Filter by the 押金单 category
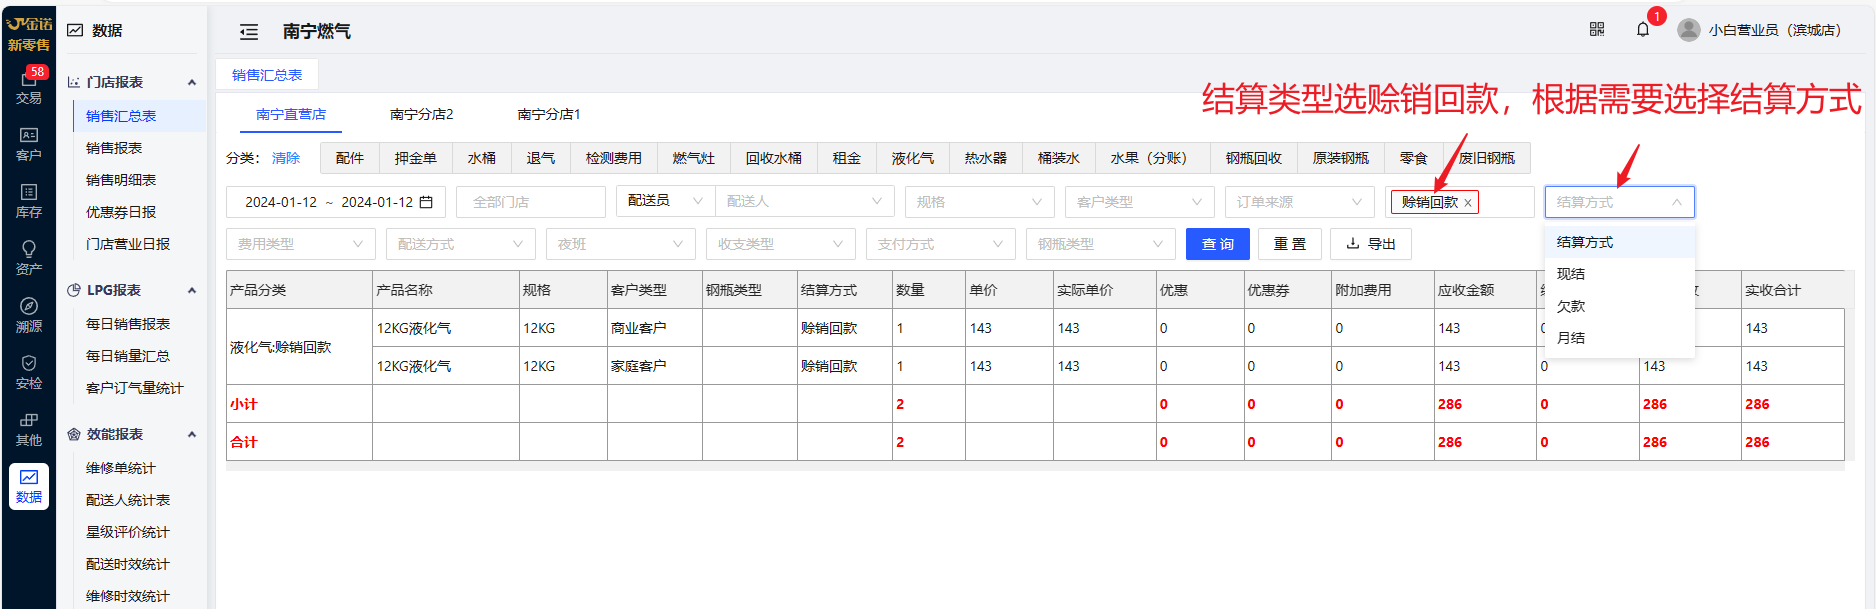The height and width of the screenshot is (609, 1876). click(416, 158)
